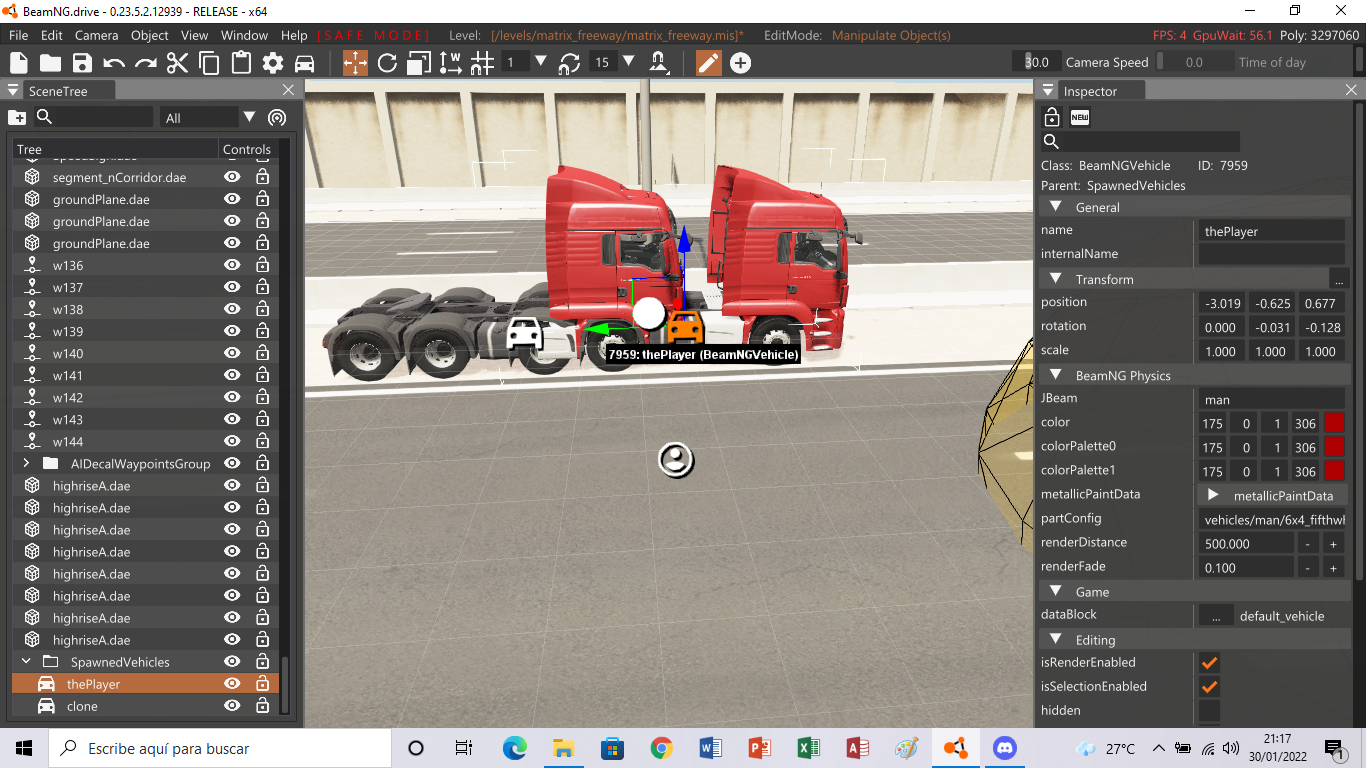Screen dimensions: 1366x768
Task: Expand the metallicPaintData property
Action: point(1213,495)
